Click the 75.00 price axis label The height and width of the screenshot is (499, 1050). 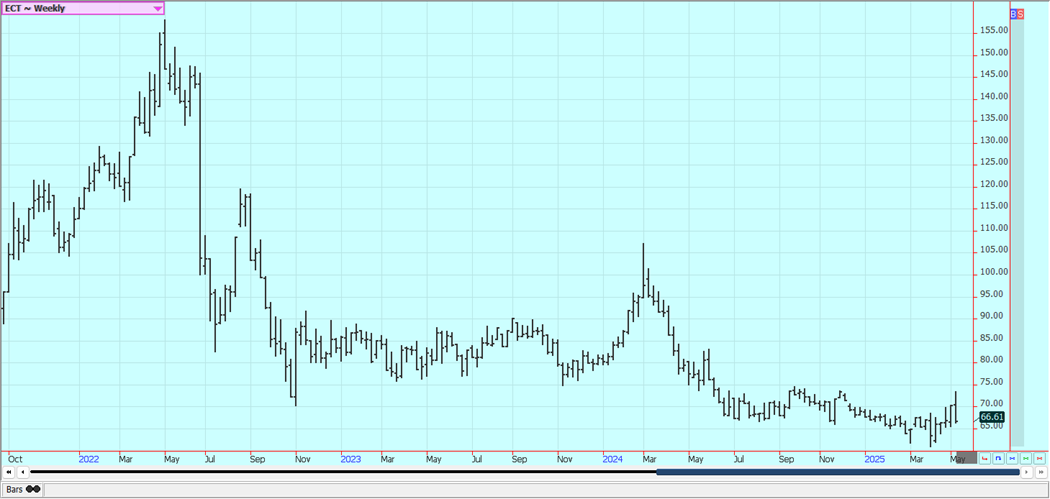[992, 382]
